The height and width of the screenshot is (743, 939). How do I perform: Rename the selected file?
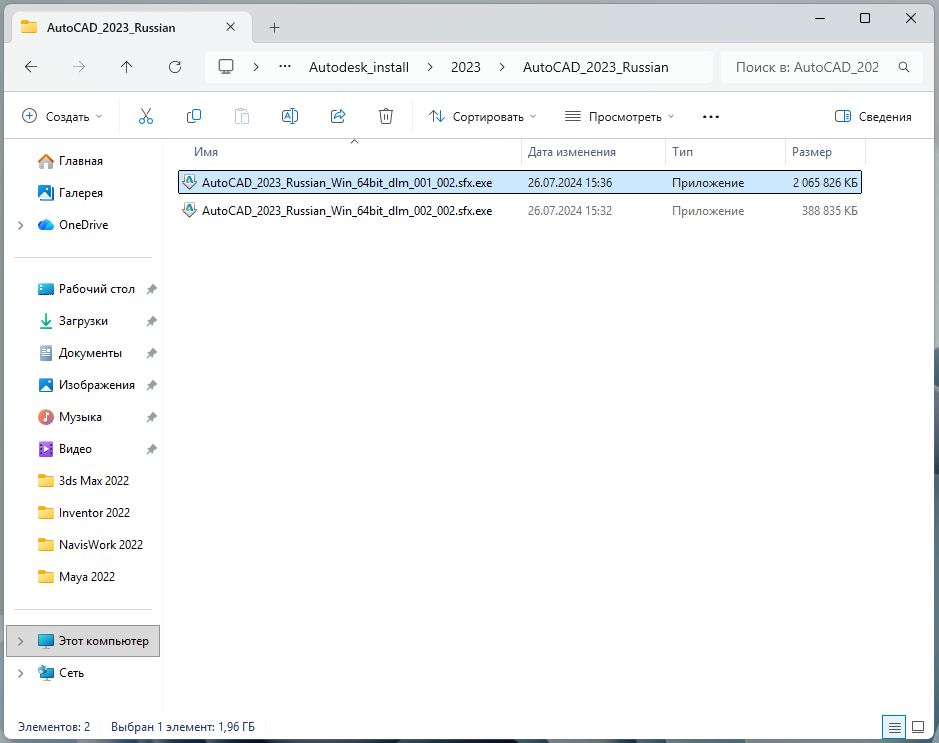[x=290, y=116]
